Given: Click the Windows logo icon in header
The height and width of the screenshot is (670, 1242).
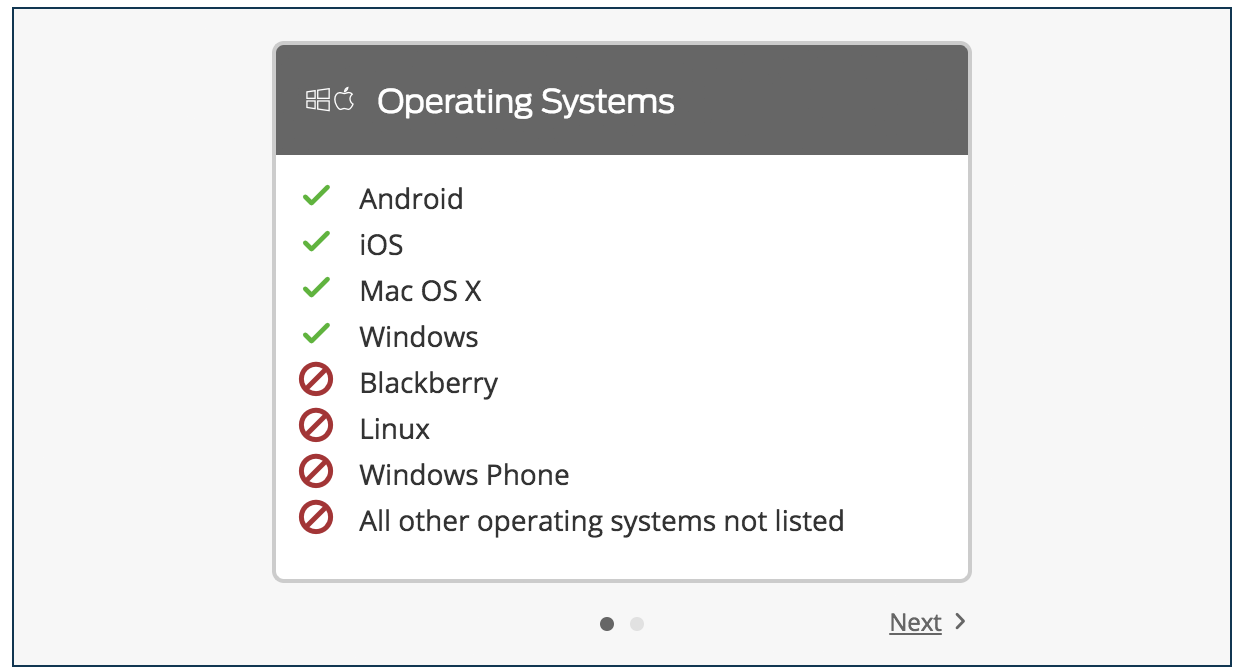Looking at the screenshot, I should coord(318,99).
